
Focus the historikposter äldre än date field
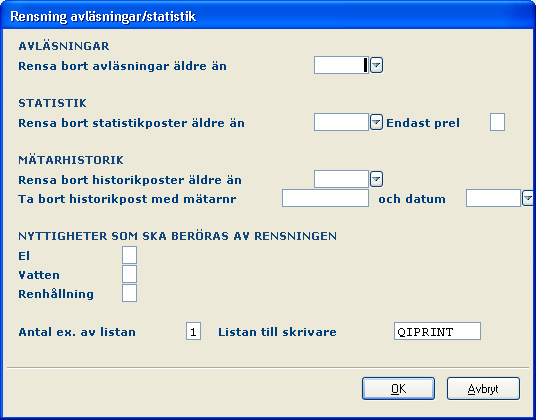341,179
